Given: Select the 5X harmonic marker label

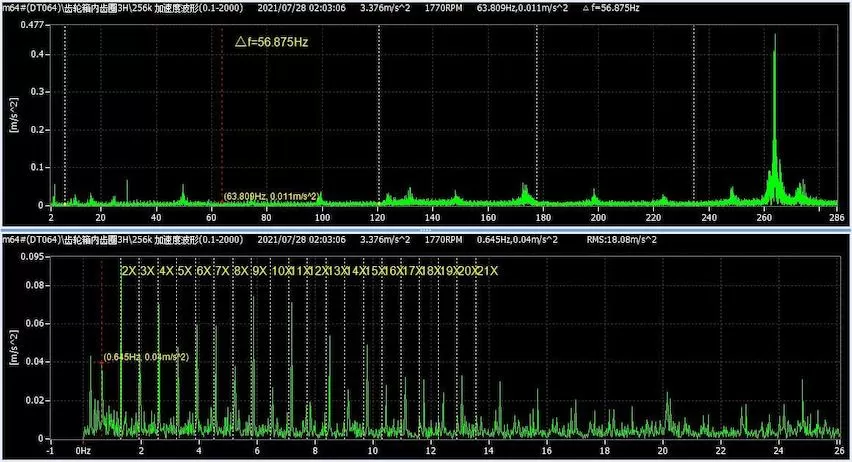Looking at the screenshot, I should coord(184,271).
